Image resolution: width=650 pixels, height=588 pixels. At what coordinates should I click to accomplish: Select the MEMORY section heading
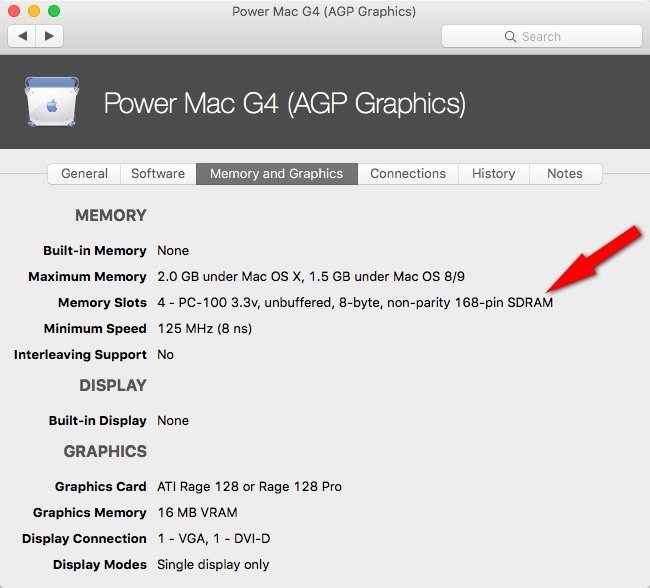click(111, 215)
